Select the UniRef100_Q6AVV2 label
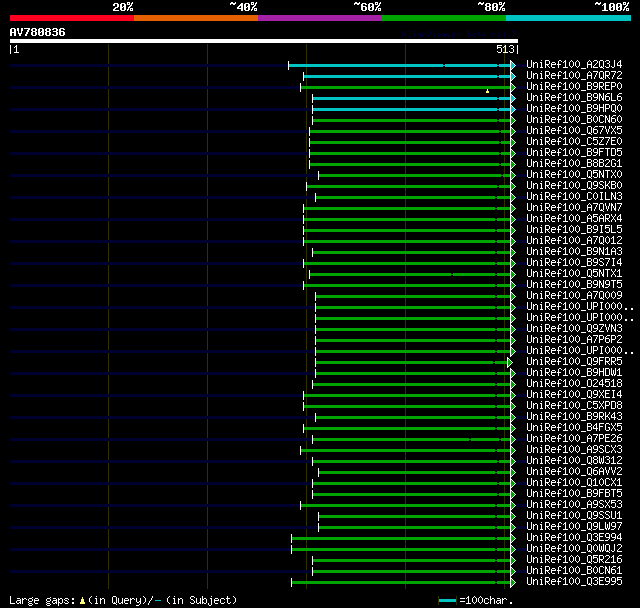 point(574,472)
